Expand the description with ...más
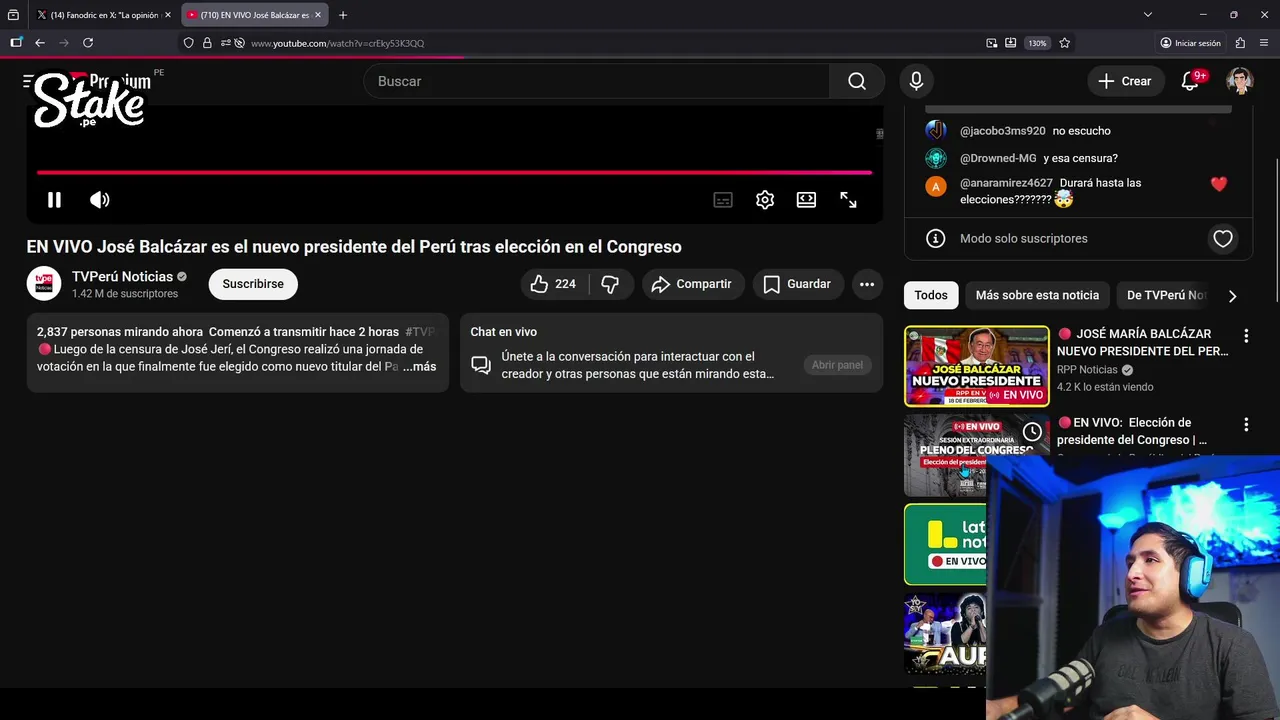Screen dimensions: 1280x720 coord(419,367)
